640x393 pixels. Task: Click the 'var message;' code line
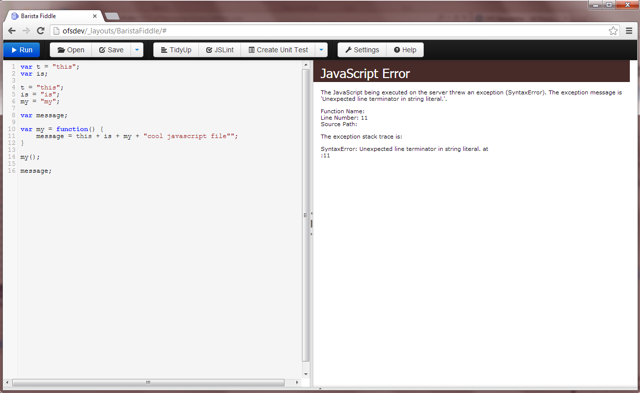tap(44, 115)
